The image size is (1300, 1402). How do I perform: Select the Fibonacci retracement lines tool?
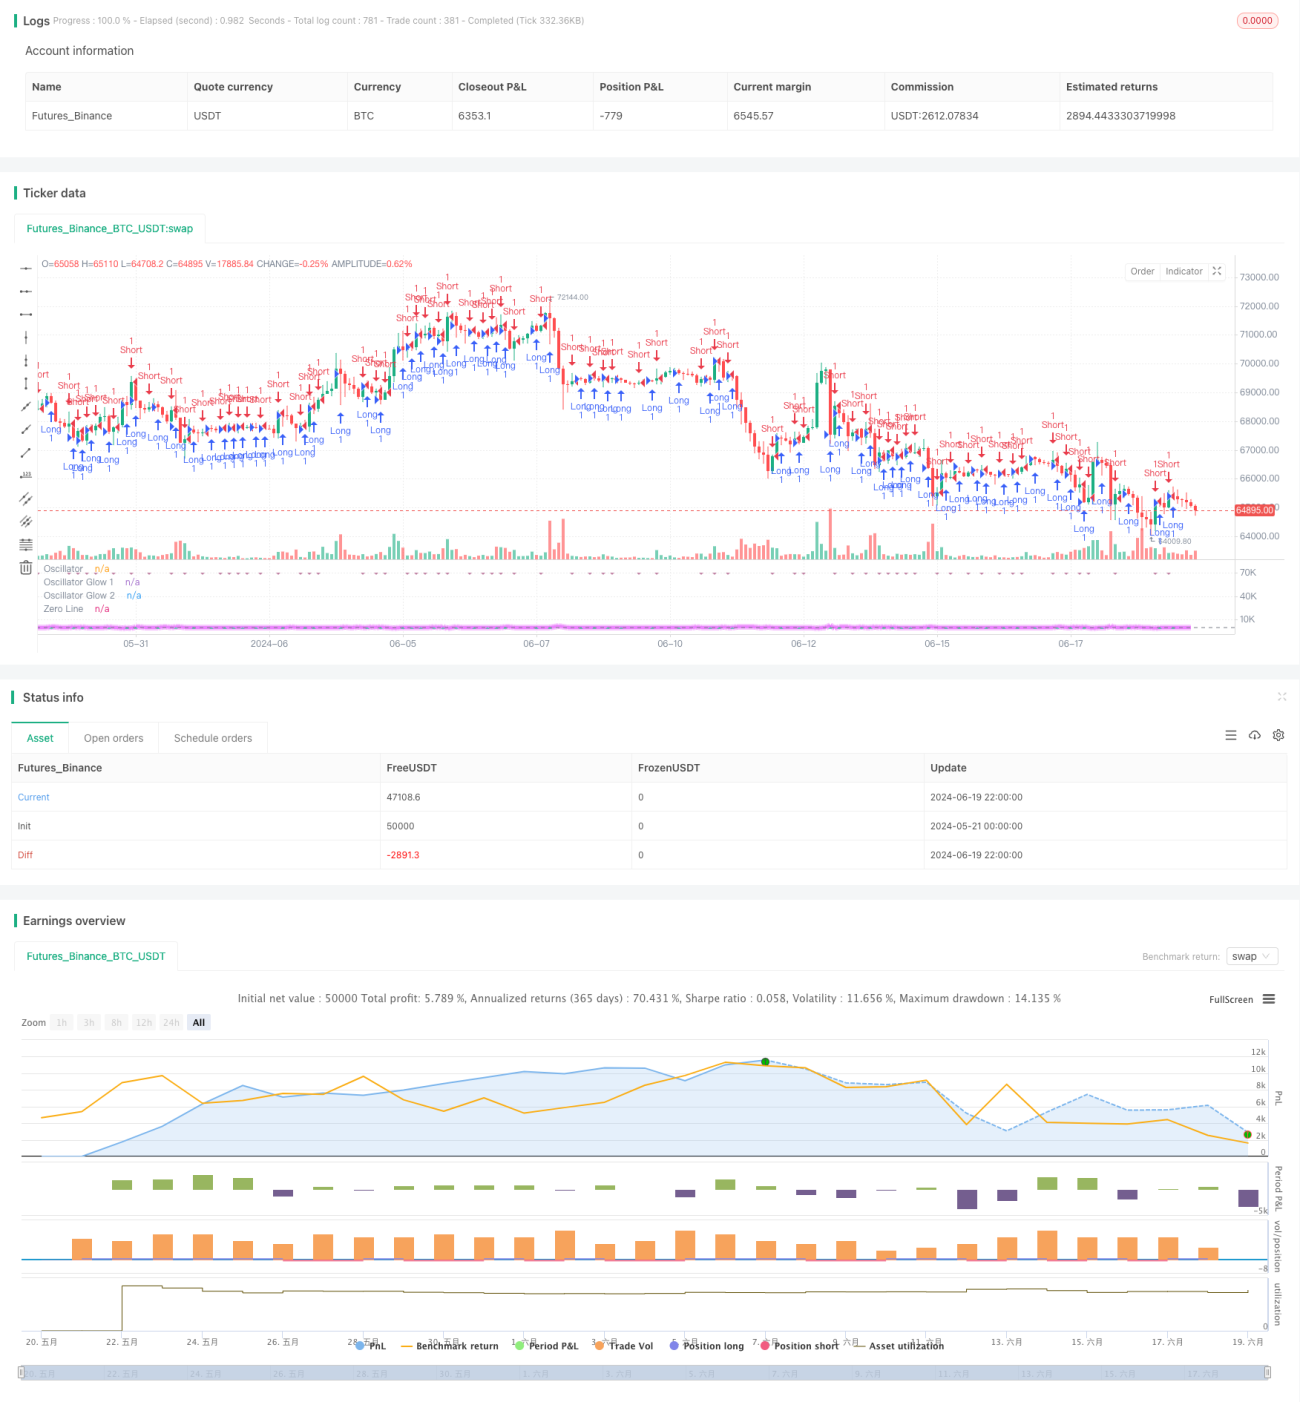pos(26,544)
